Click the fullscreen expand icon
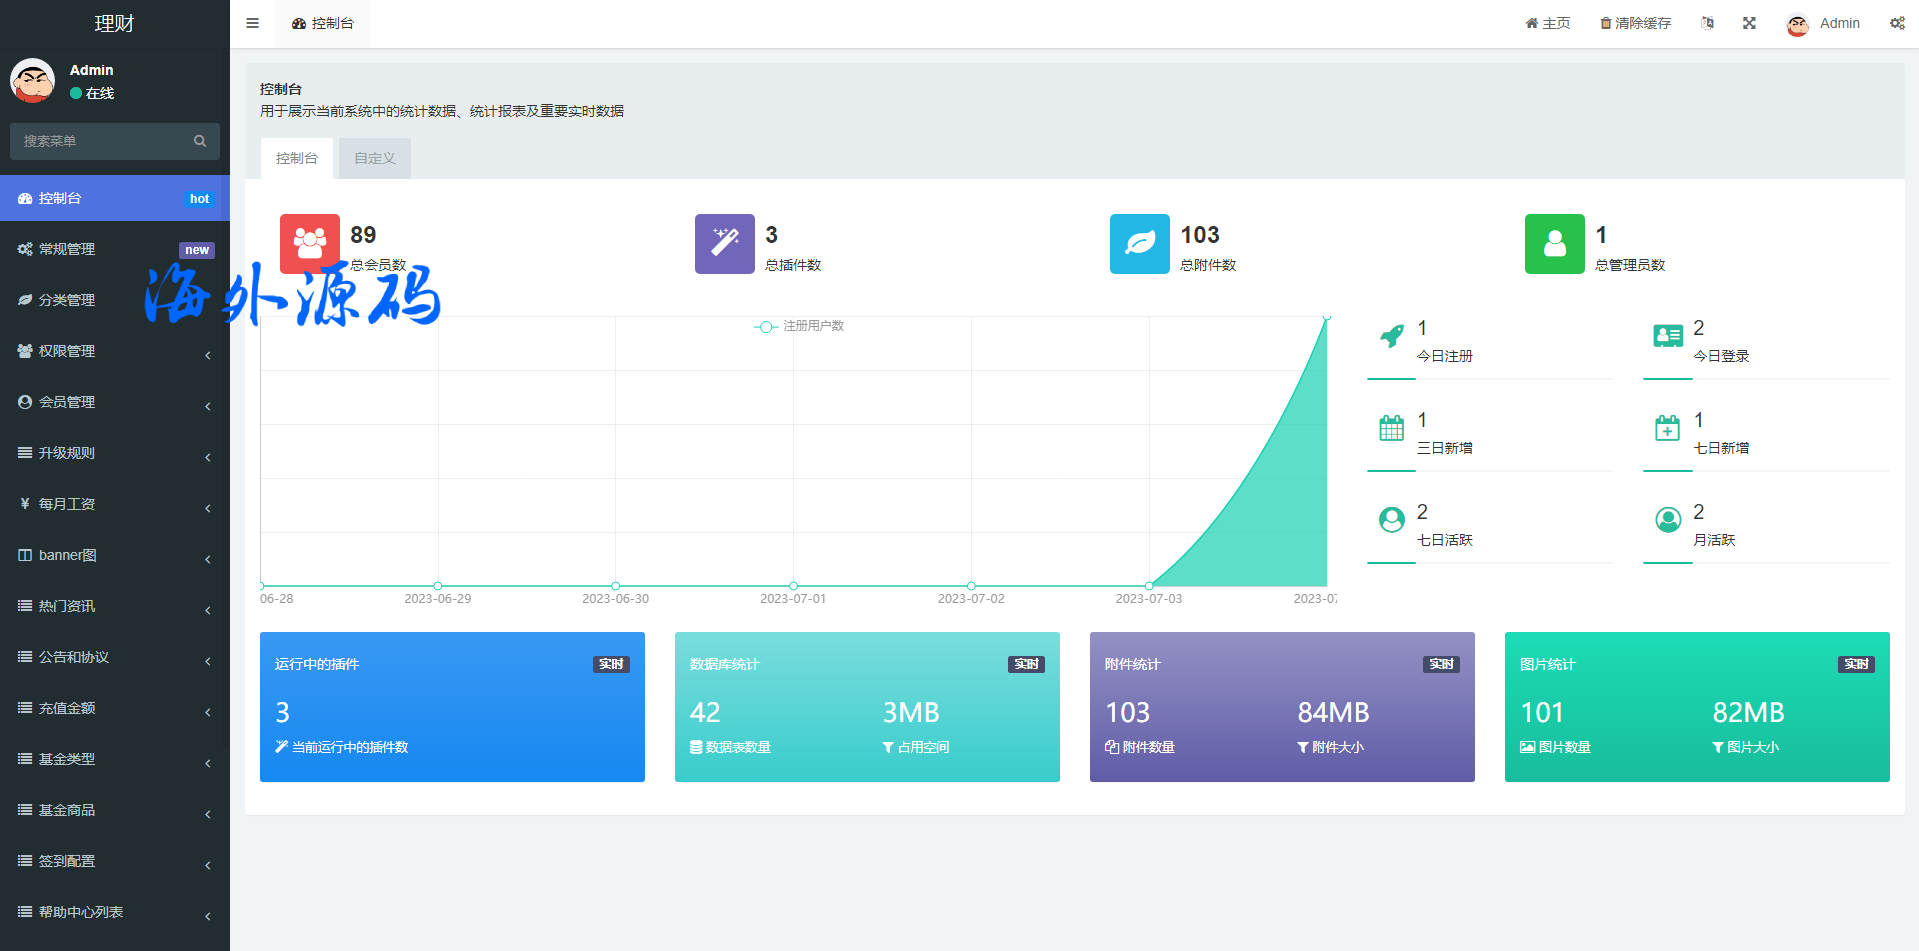 click(x=1749, y=23)
